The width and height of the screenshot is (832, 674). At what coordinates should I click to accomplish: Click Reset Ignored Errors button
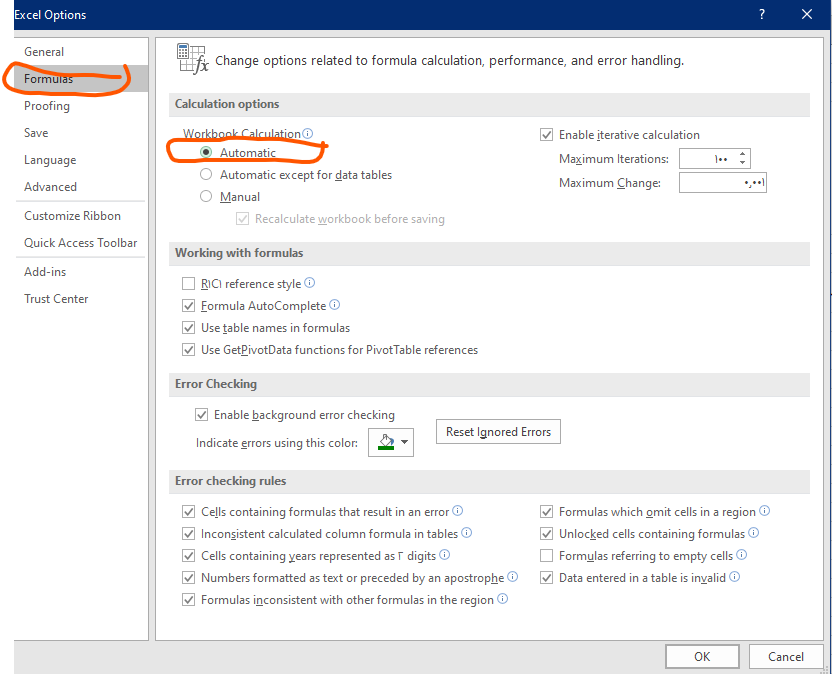pyautogui.click(x=498, y=431)
